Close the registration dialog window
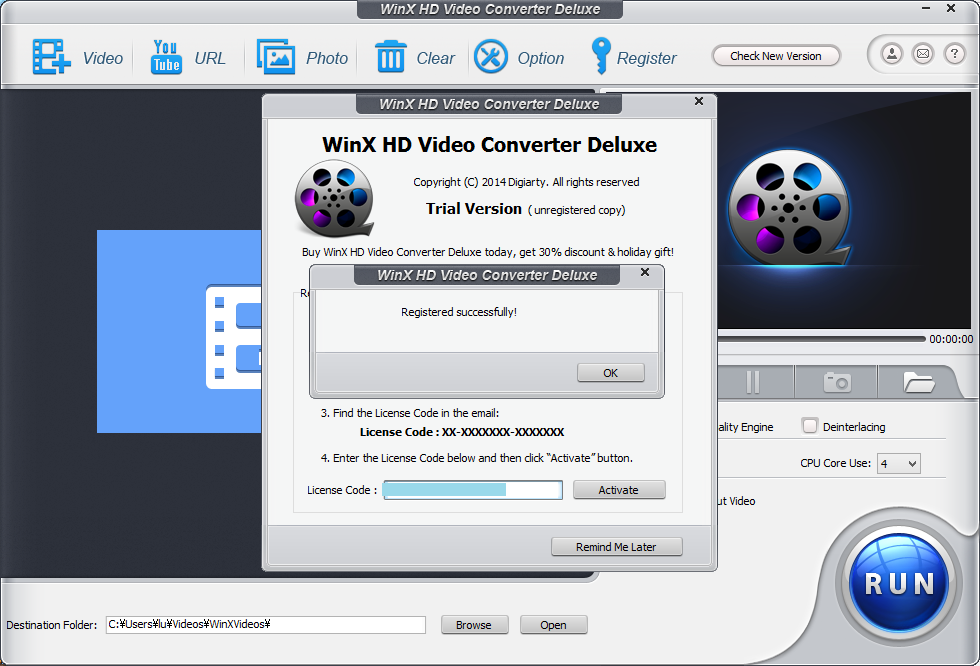This screenshot has width=980, height=666. coord(699,101)
